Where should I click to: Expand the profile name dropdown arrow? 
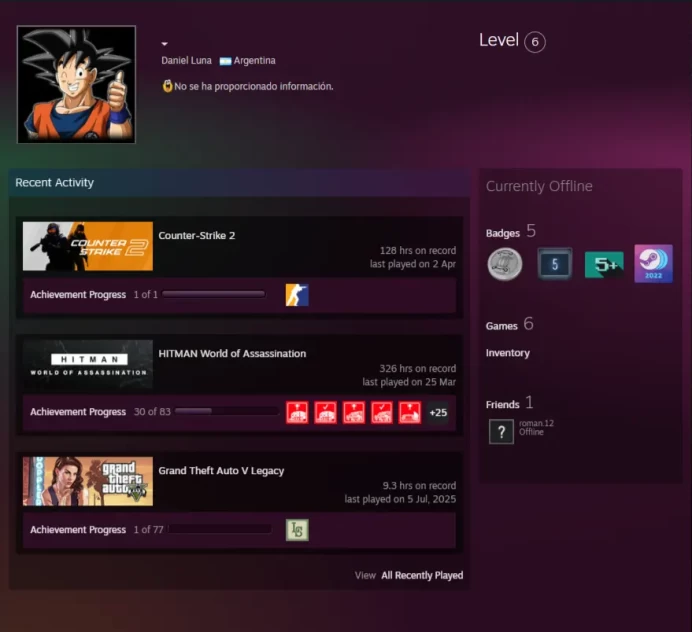pos(165,44)
